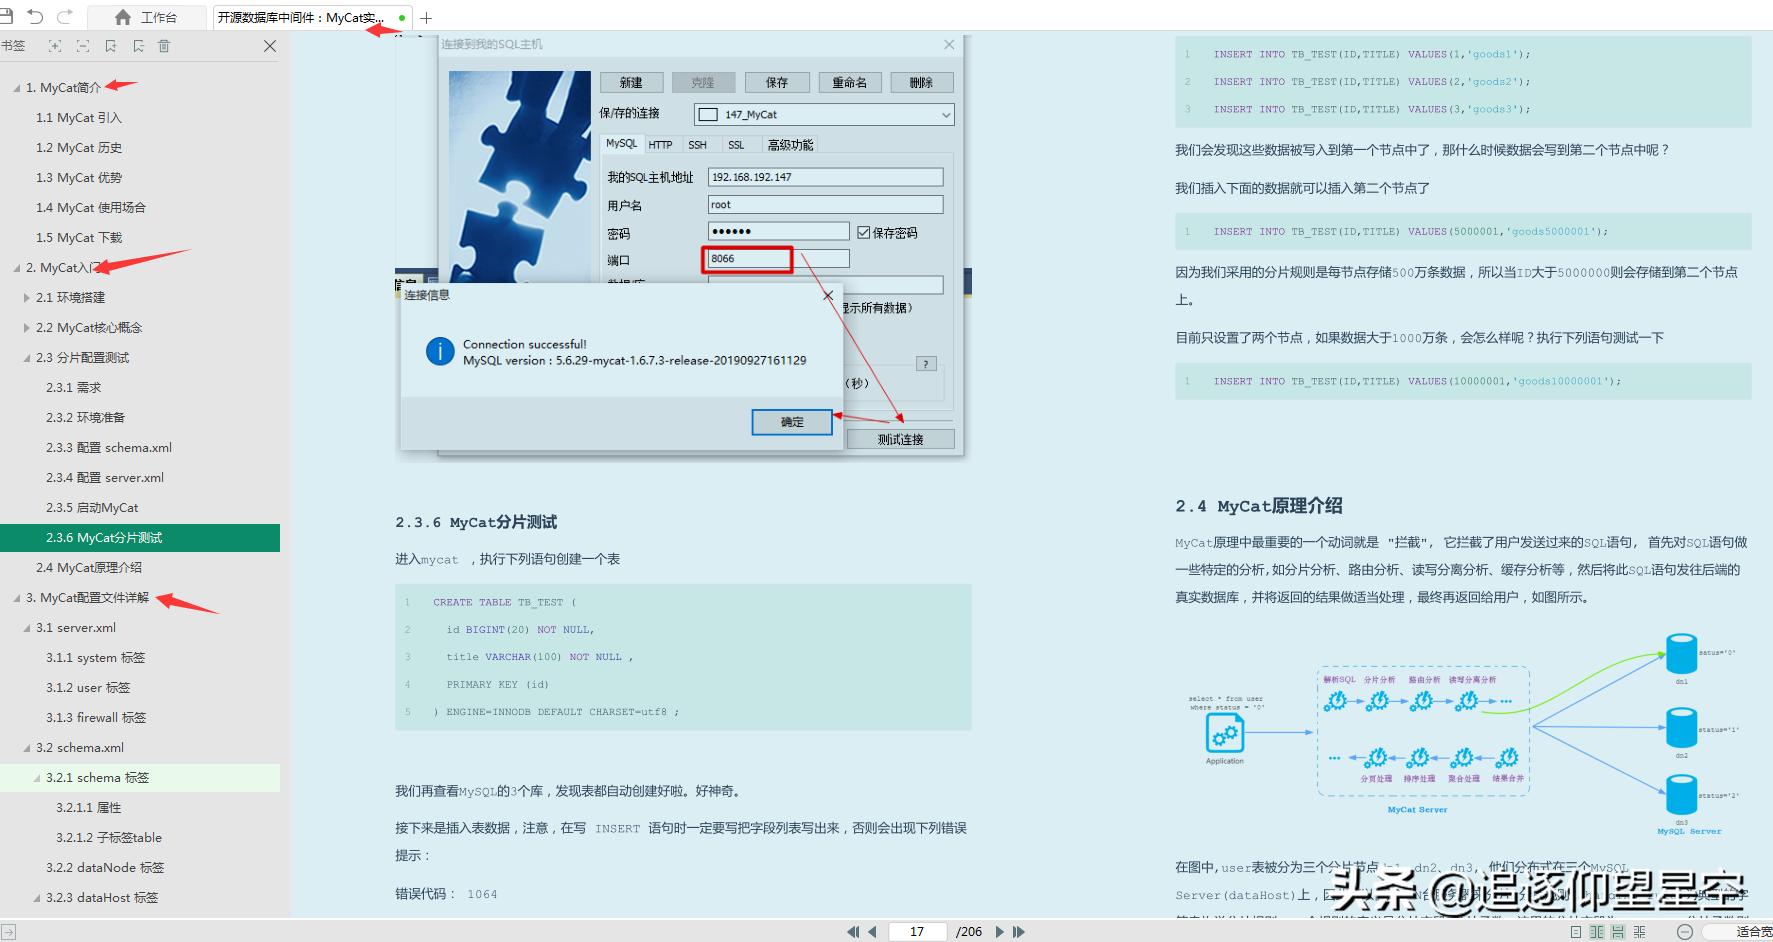Click the zoom out minus icon
The width and height of the screenshot is (1773, 942).
(x=1685, y=931)
